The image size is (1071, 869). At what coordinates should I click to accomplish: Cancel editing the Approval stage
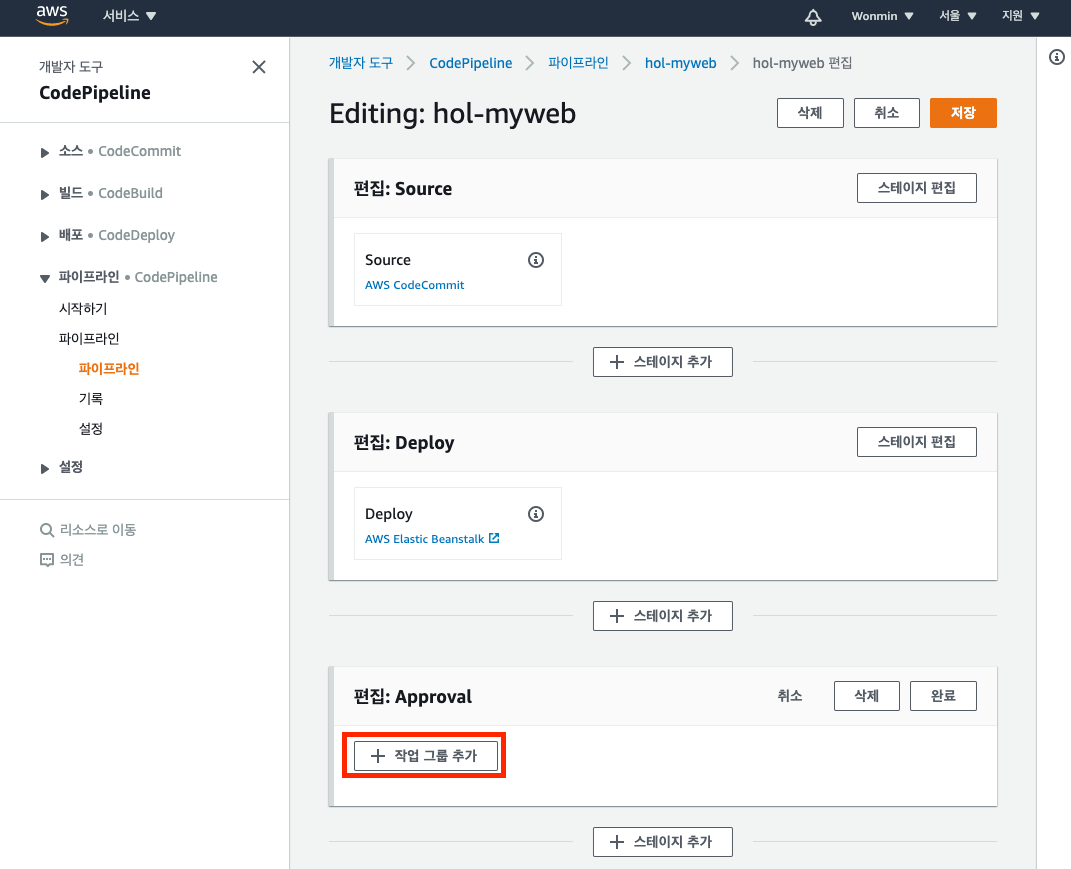click(x=790, y=695)
